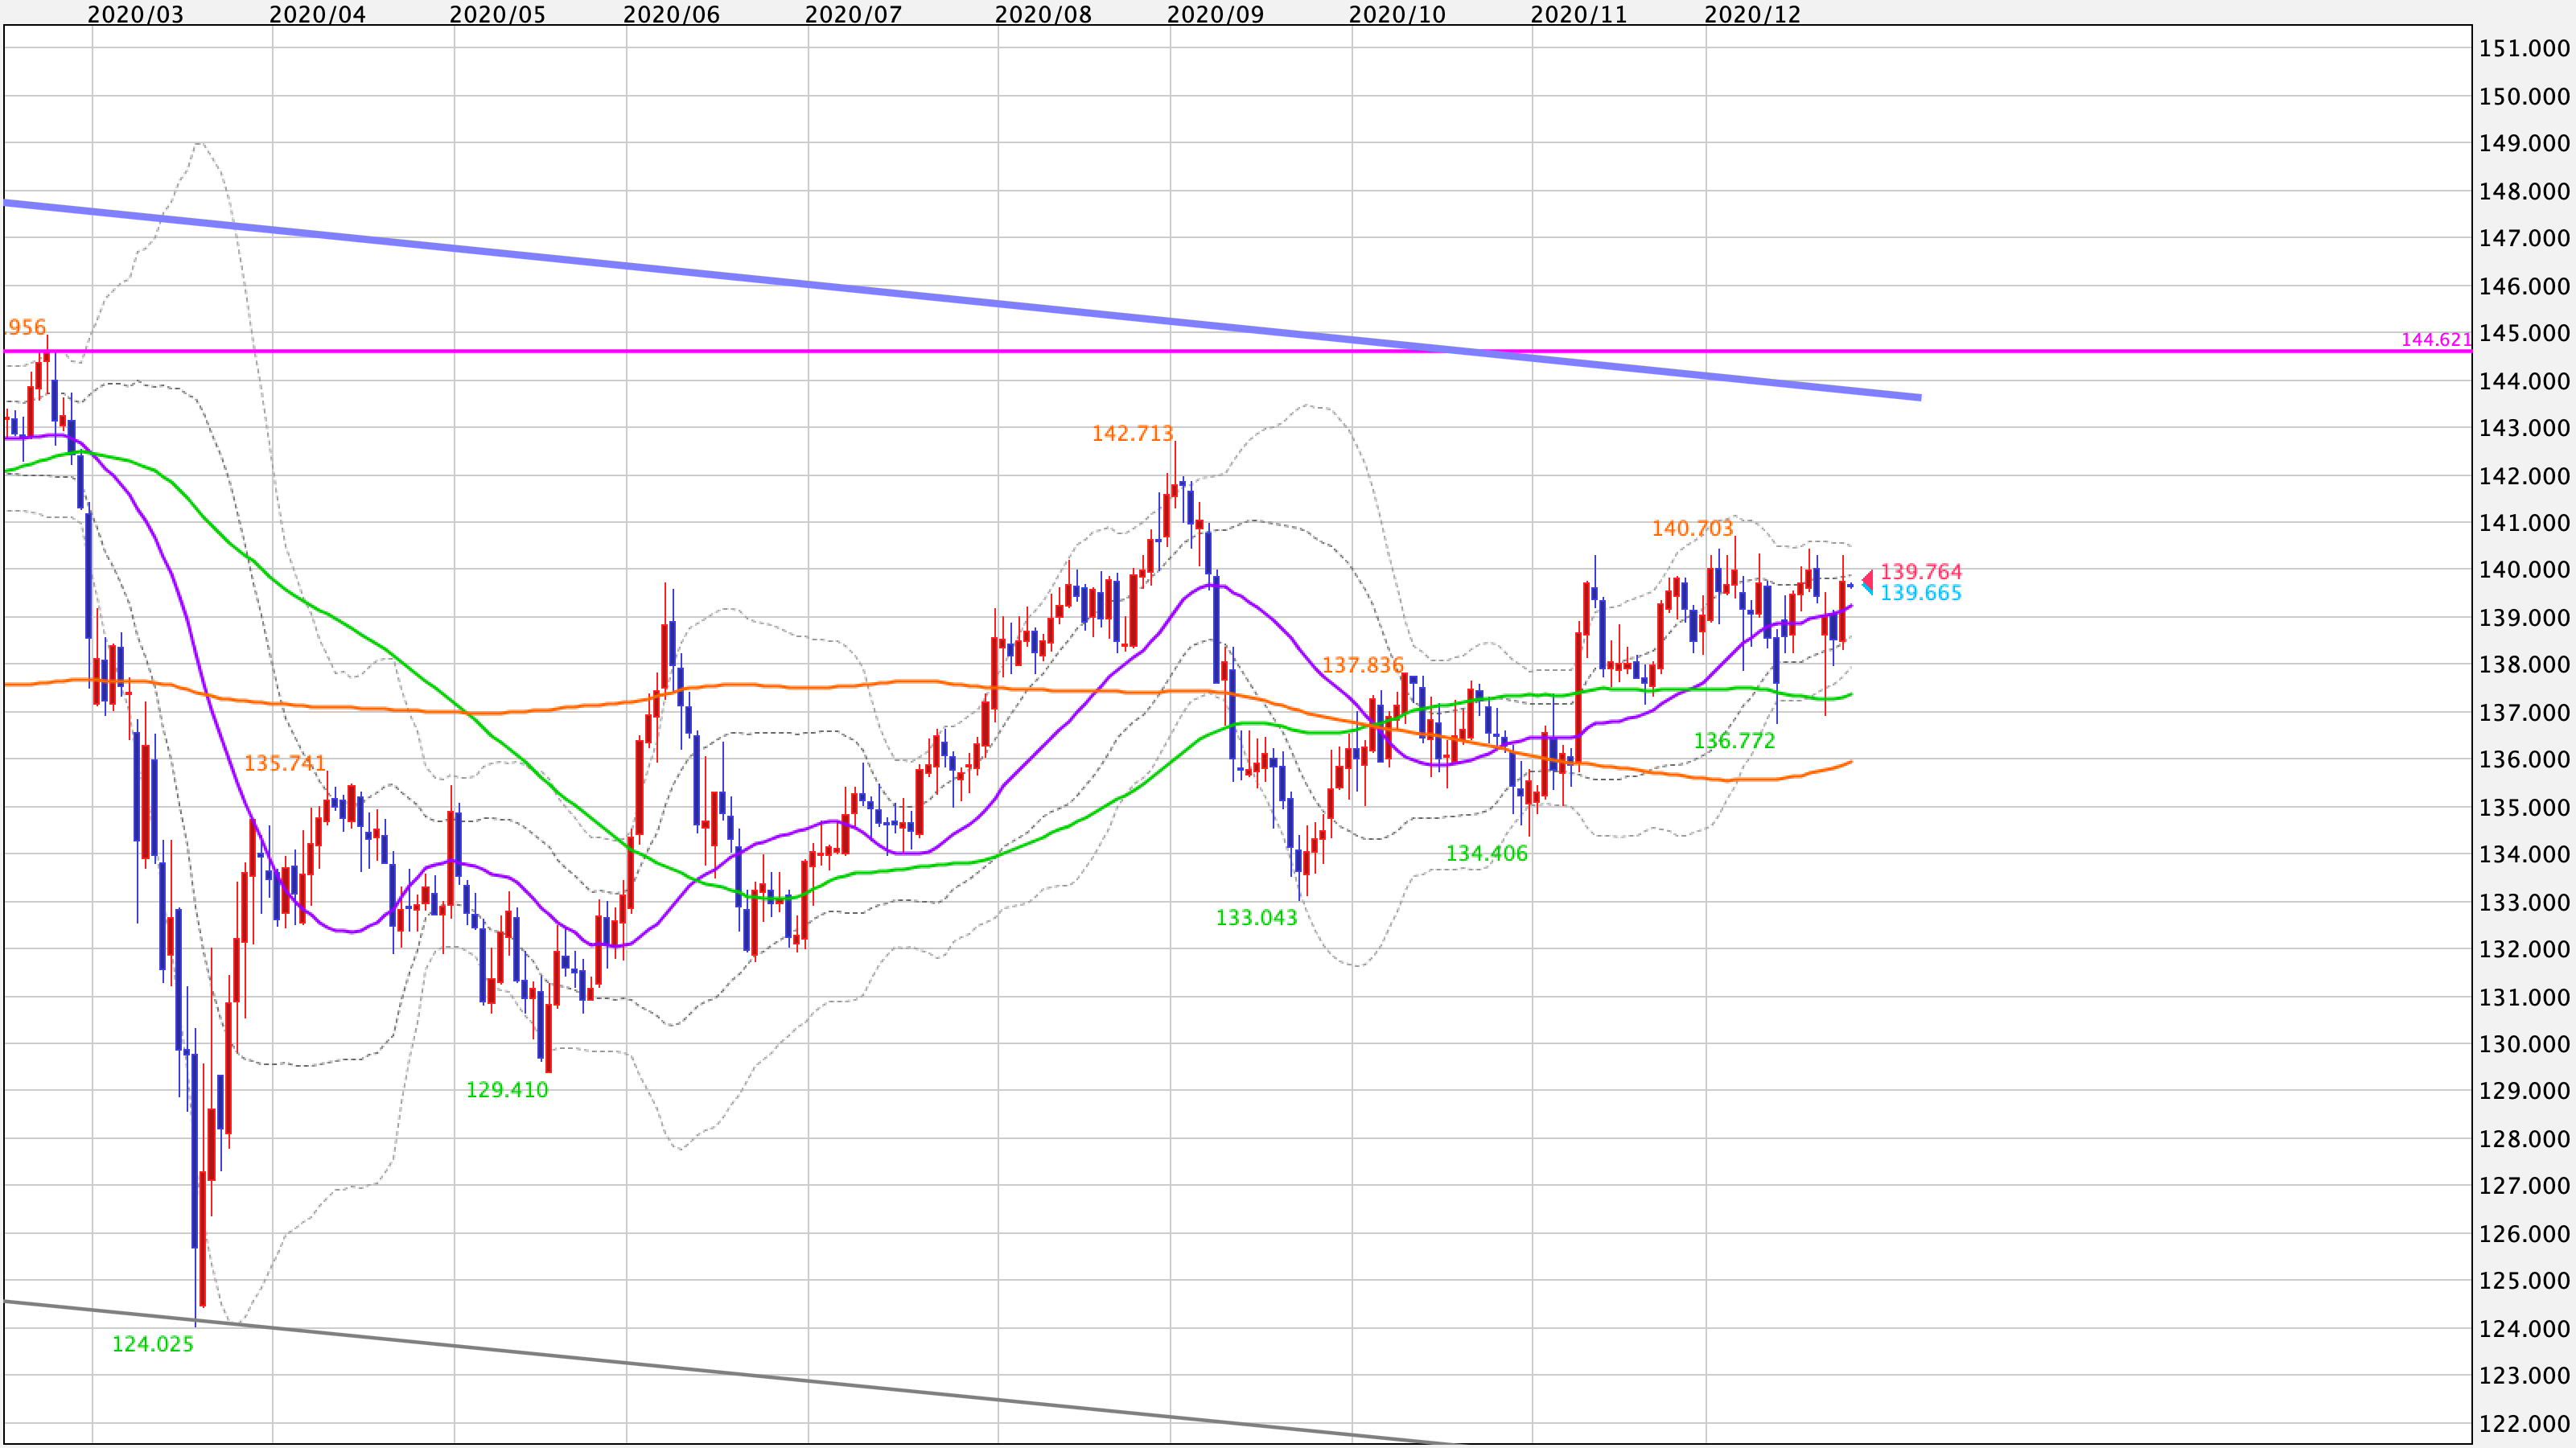
Task: Click 126.000 on the price axis
Action: (x=2524, y=1234)
